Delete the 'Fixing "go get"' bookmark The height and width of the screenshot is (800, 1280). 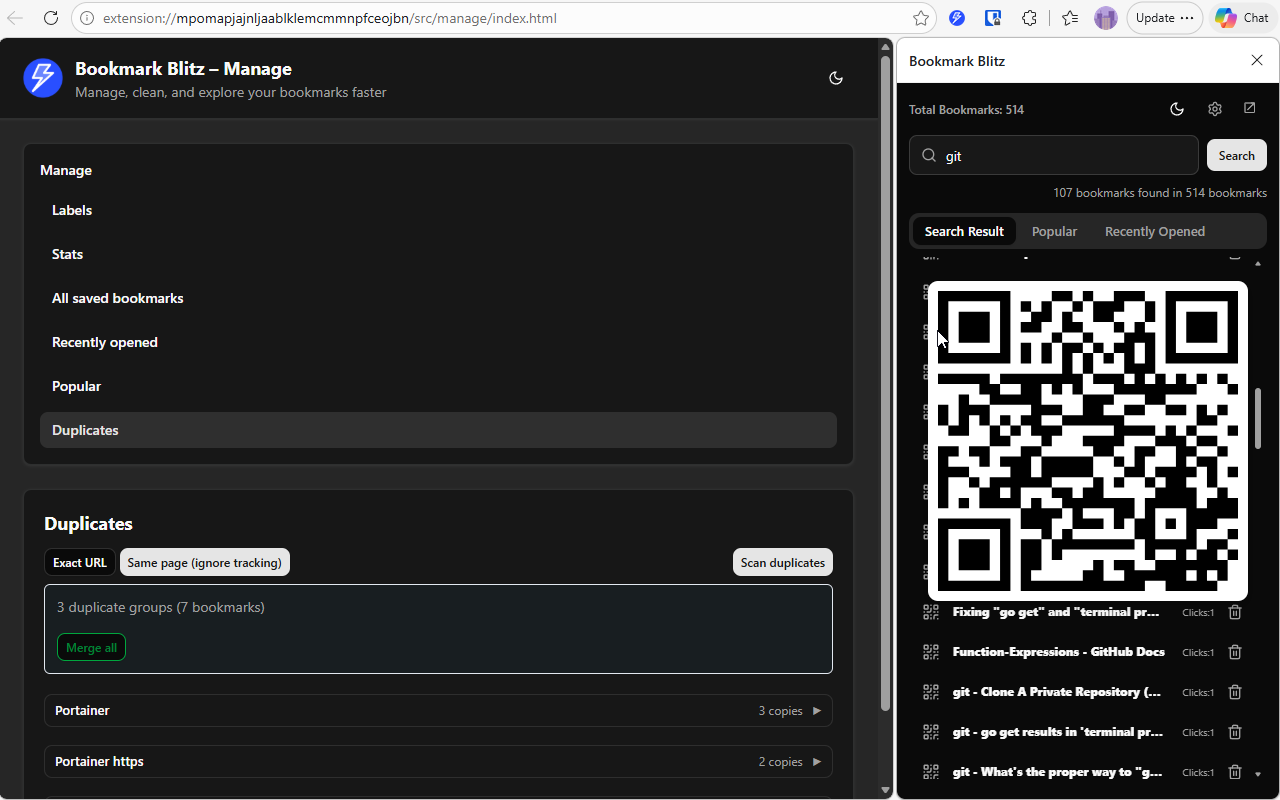[x=1235, y=612]
